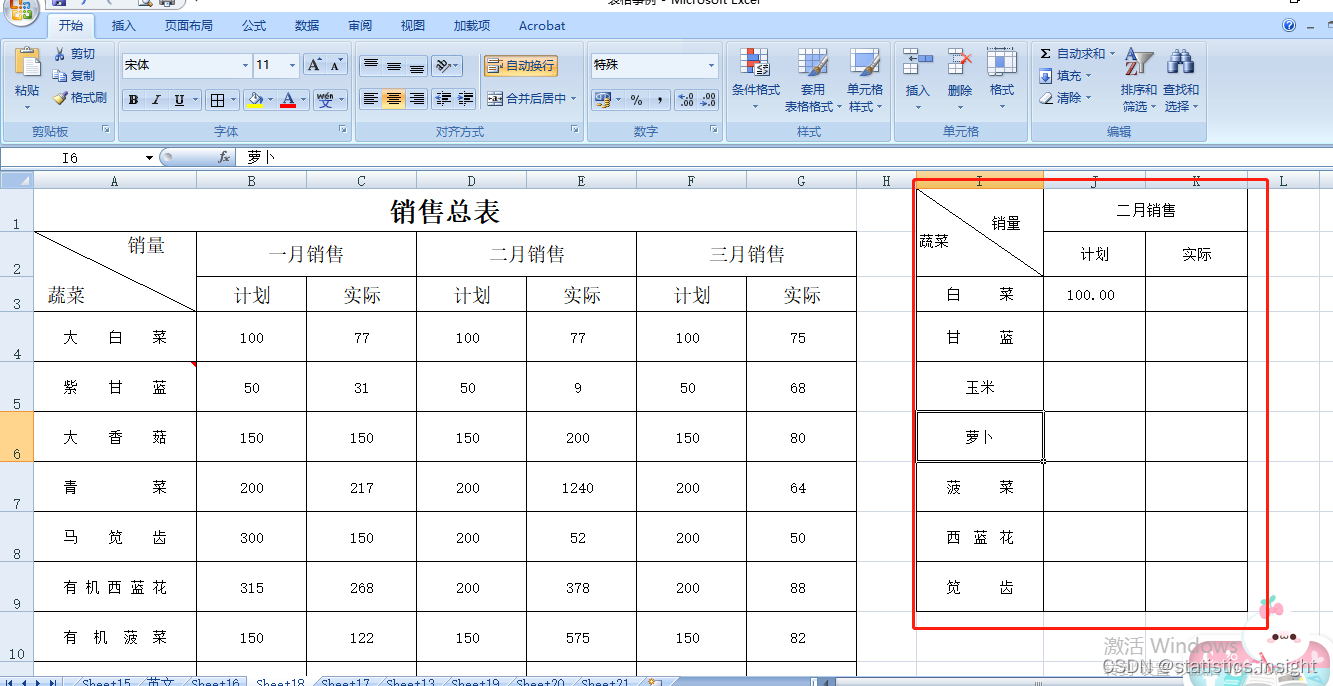The height and width of the screenshot is (686, 1333).
Task: Activate the Format Painter (格式刷)
Action: click(x=80, y=98)
